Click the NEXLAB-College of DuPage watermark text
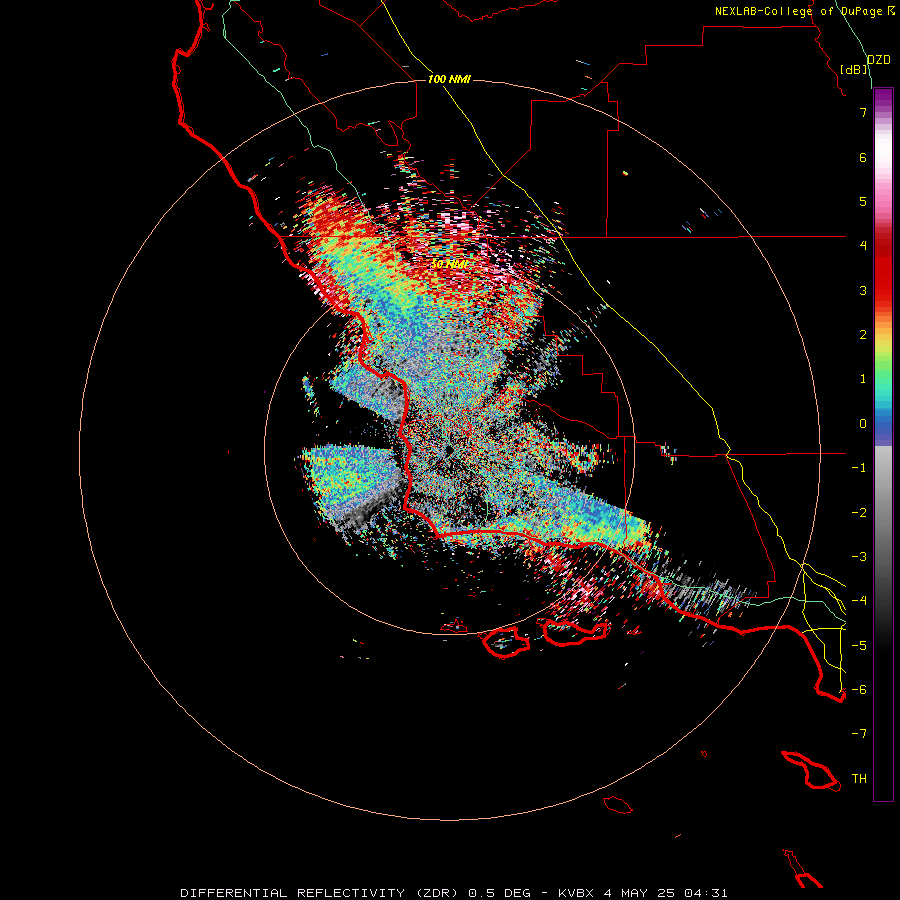900x900 pixels. [x=804, y=11]
